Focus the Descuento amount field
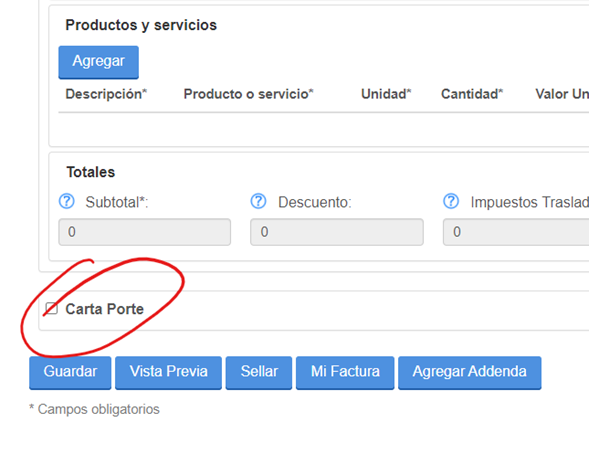 point(337,232)
